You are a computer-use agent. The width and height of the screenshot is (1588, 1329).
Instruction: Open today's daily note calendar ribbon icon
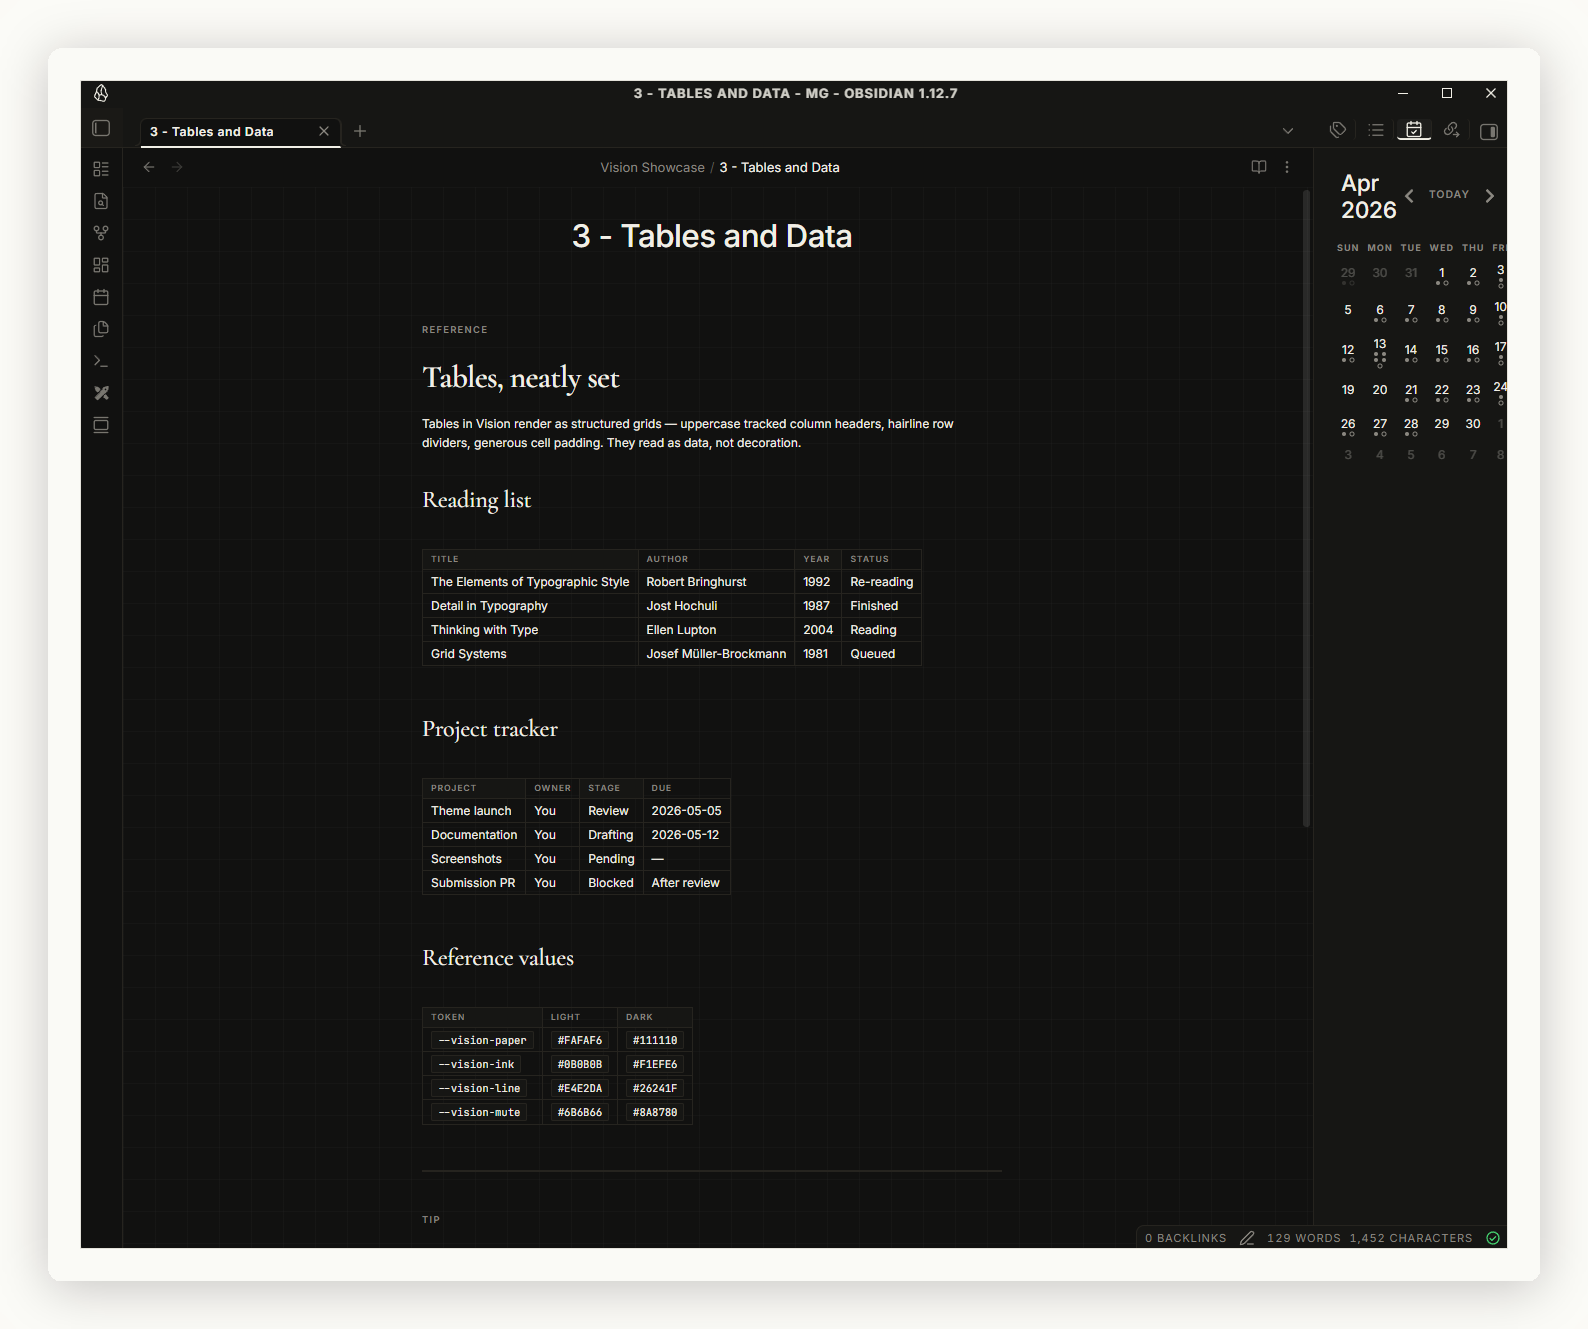click(x=101, y=297)
